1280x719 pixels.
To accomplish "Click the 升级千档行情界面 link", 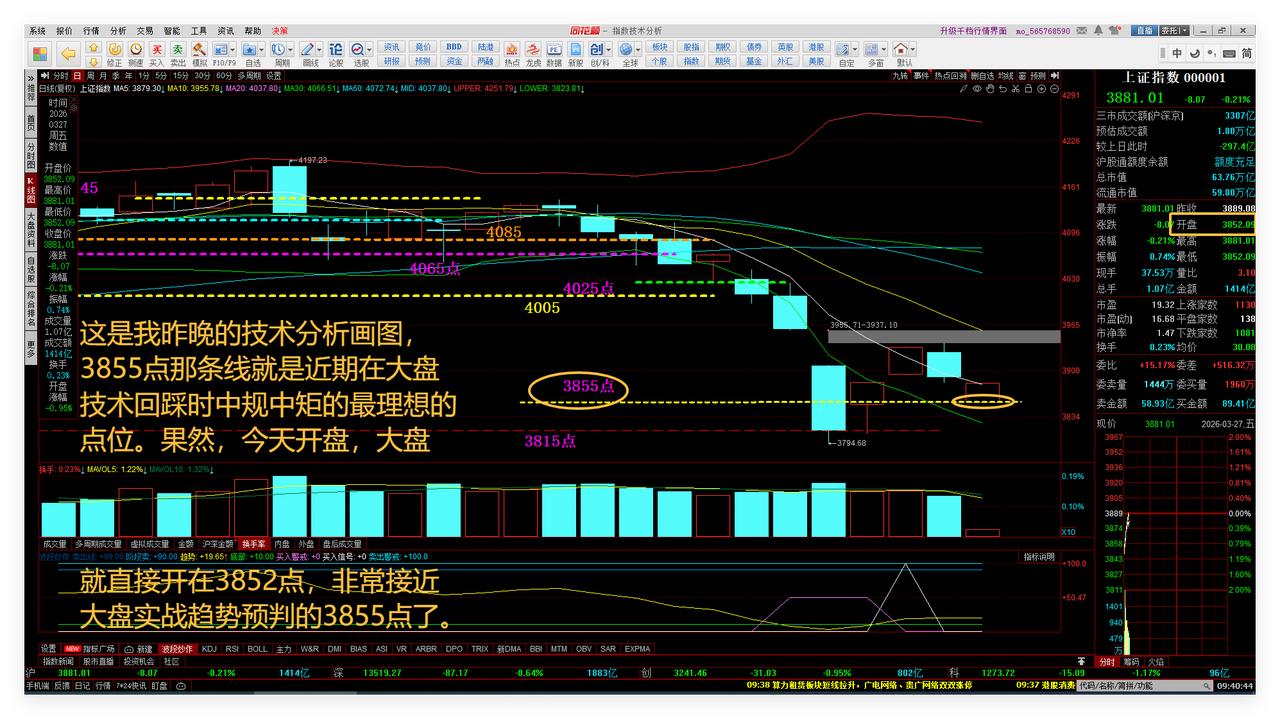I will tap(973, 31).
